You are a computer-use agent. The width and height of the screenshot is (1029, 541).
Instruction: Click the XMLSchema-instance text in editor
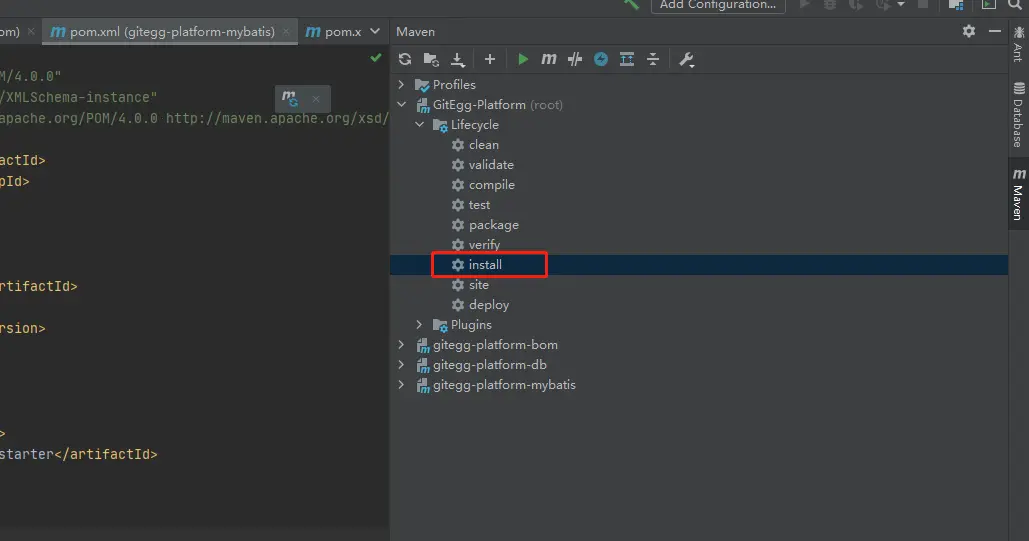79,97
